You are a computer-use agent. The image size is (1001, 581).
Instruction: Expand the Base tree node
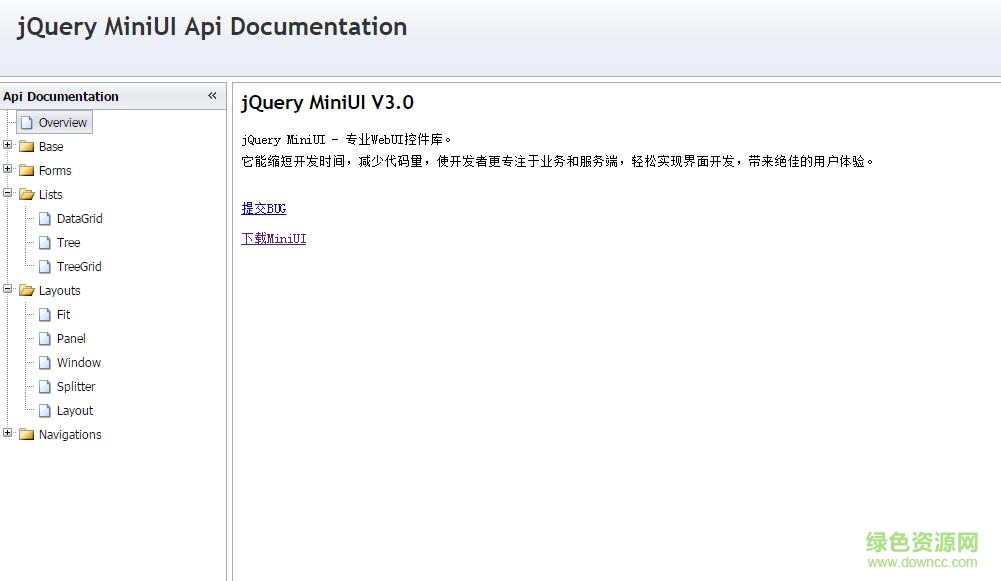(7, 146)
